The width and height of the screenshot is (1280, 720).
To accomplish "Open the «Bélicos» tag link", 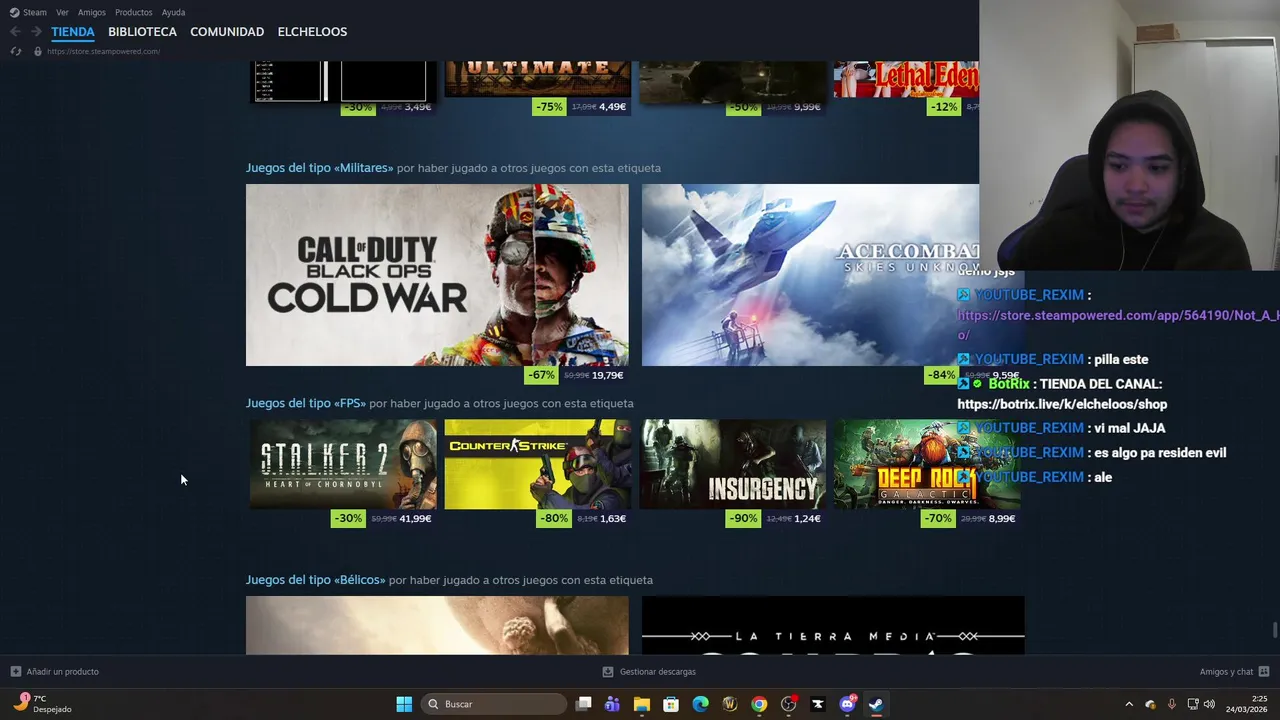I will click(316, 580).
